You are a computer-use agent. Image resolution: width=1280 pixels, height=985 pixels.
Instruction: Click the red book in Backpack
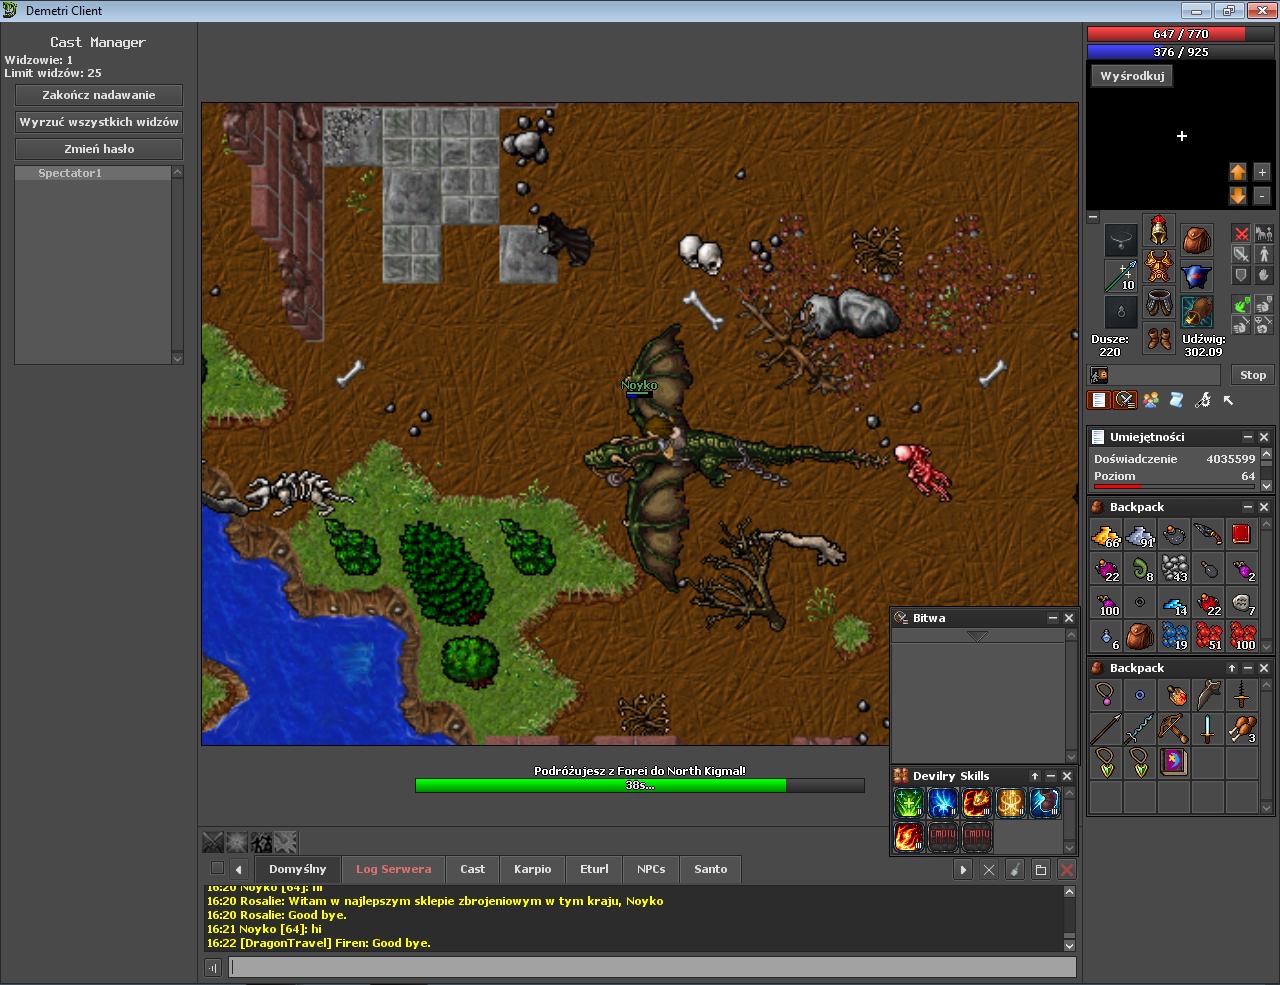click(x=1241, y=534)
